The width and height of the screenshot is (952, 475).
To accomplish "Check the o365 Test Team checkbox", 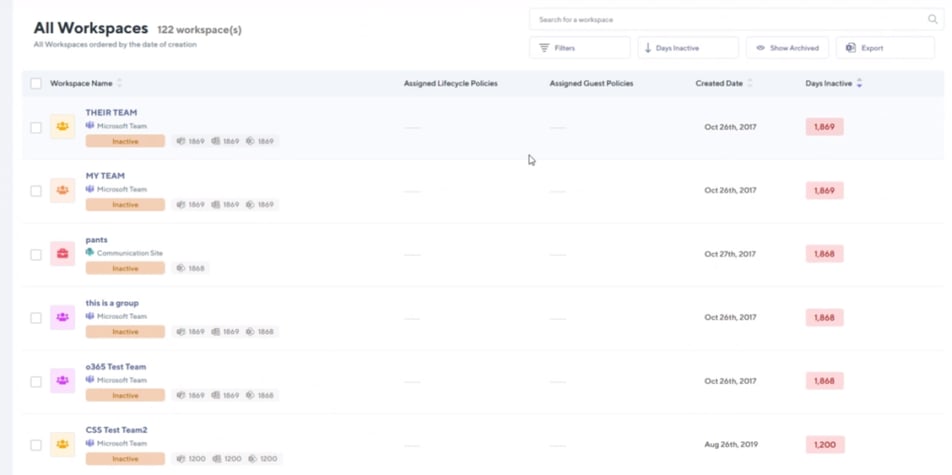I will [36, 381].
